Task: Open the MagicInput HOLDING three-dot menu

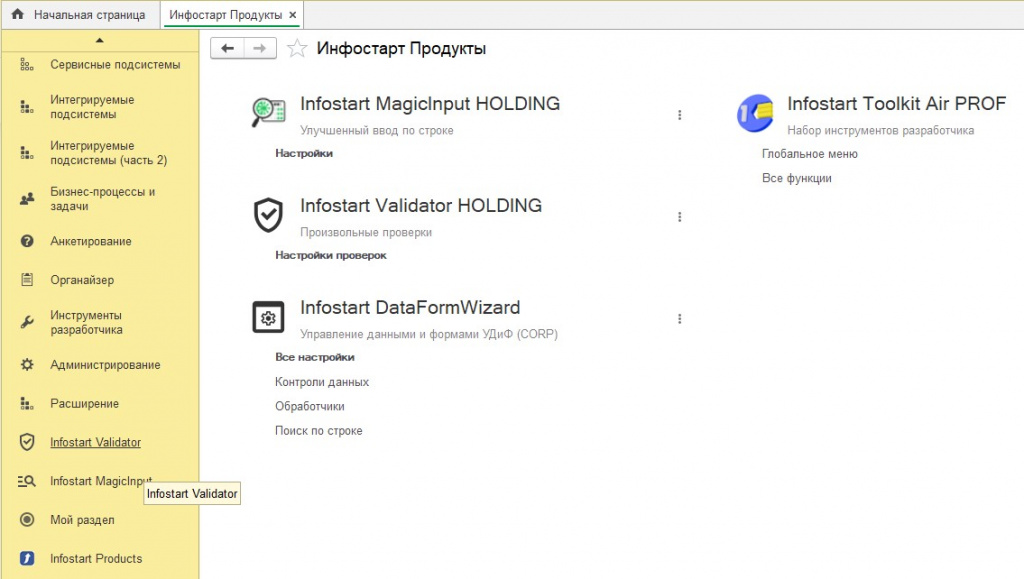Action: 680,115
